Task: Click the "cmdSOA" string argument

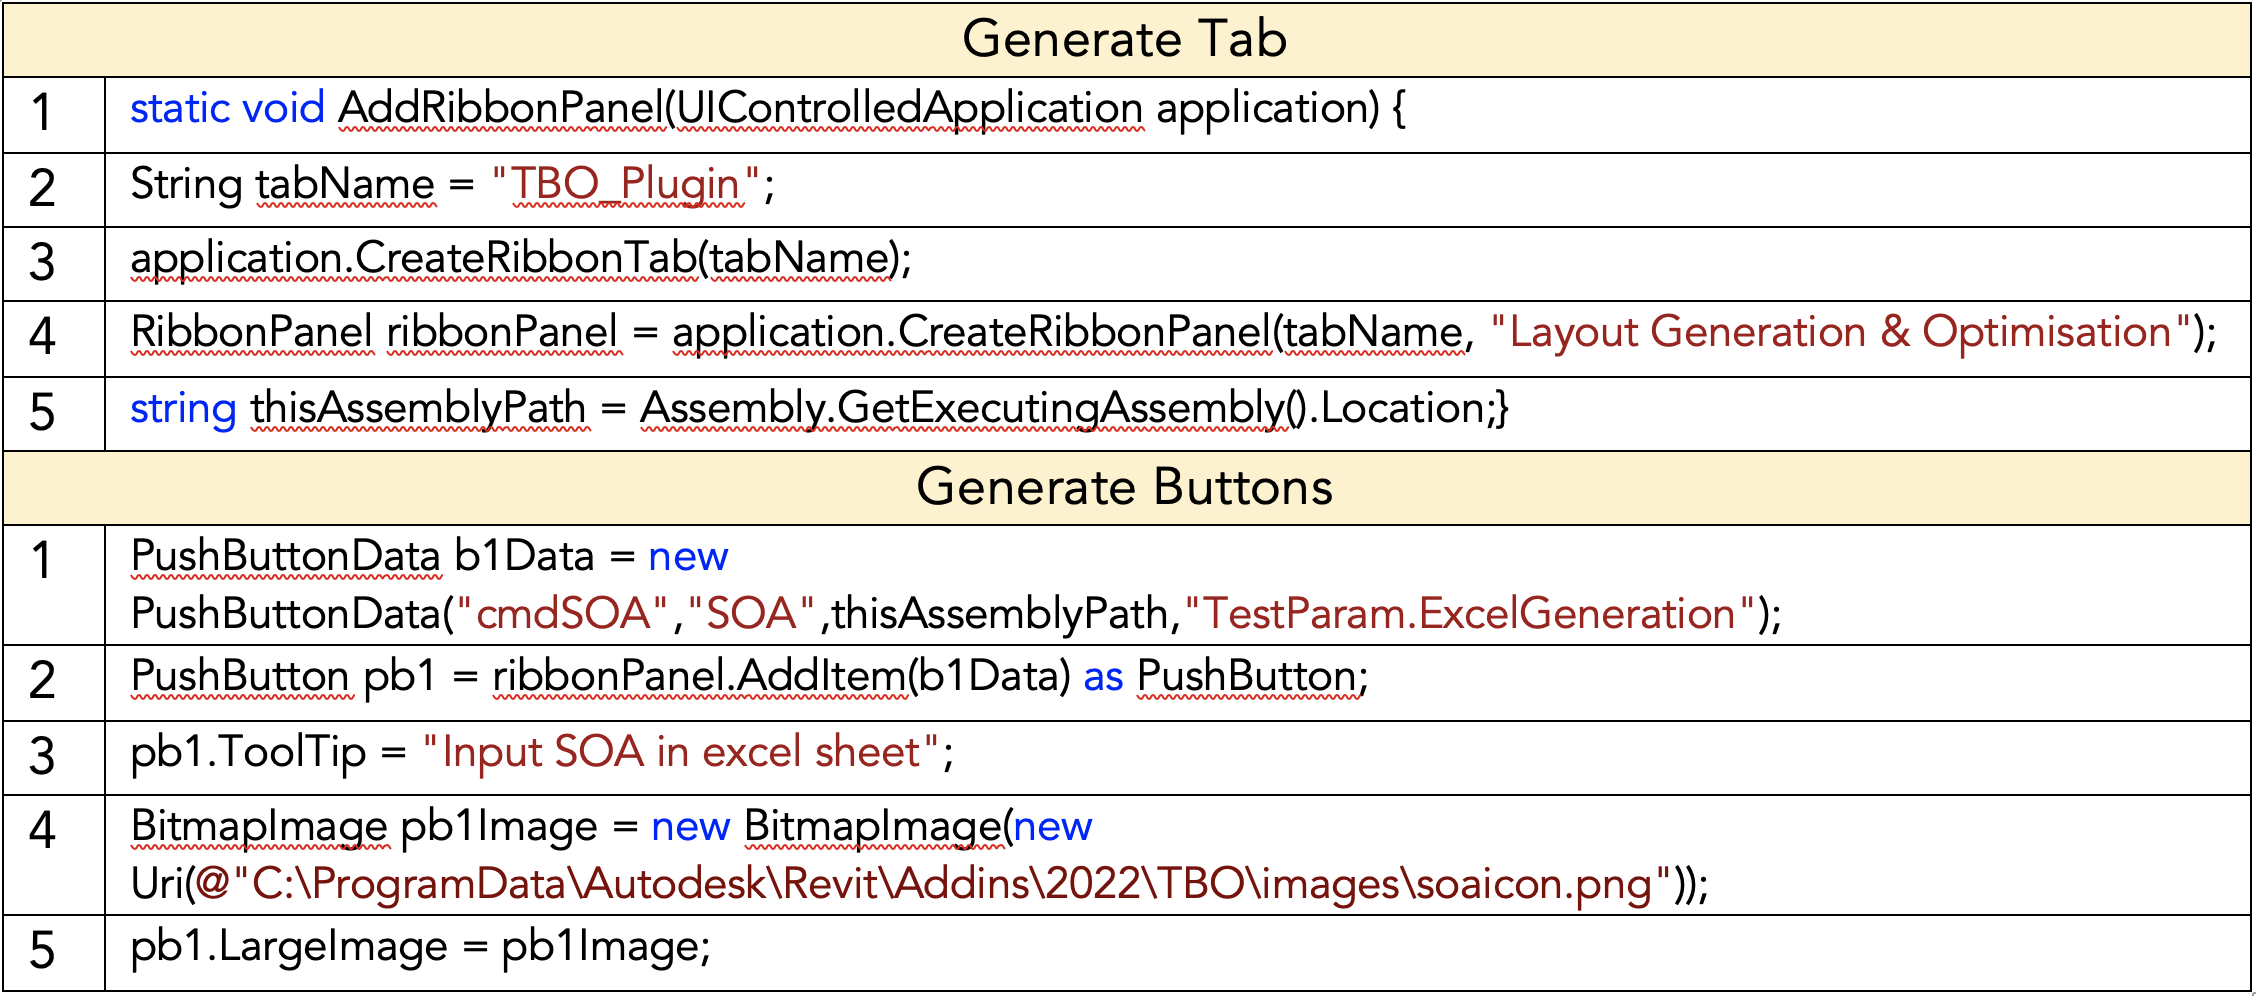Action: tap(562, 614)
